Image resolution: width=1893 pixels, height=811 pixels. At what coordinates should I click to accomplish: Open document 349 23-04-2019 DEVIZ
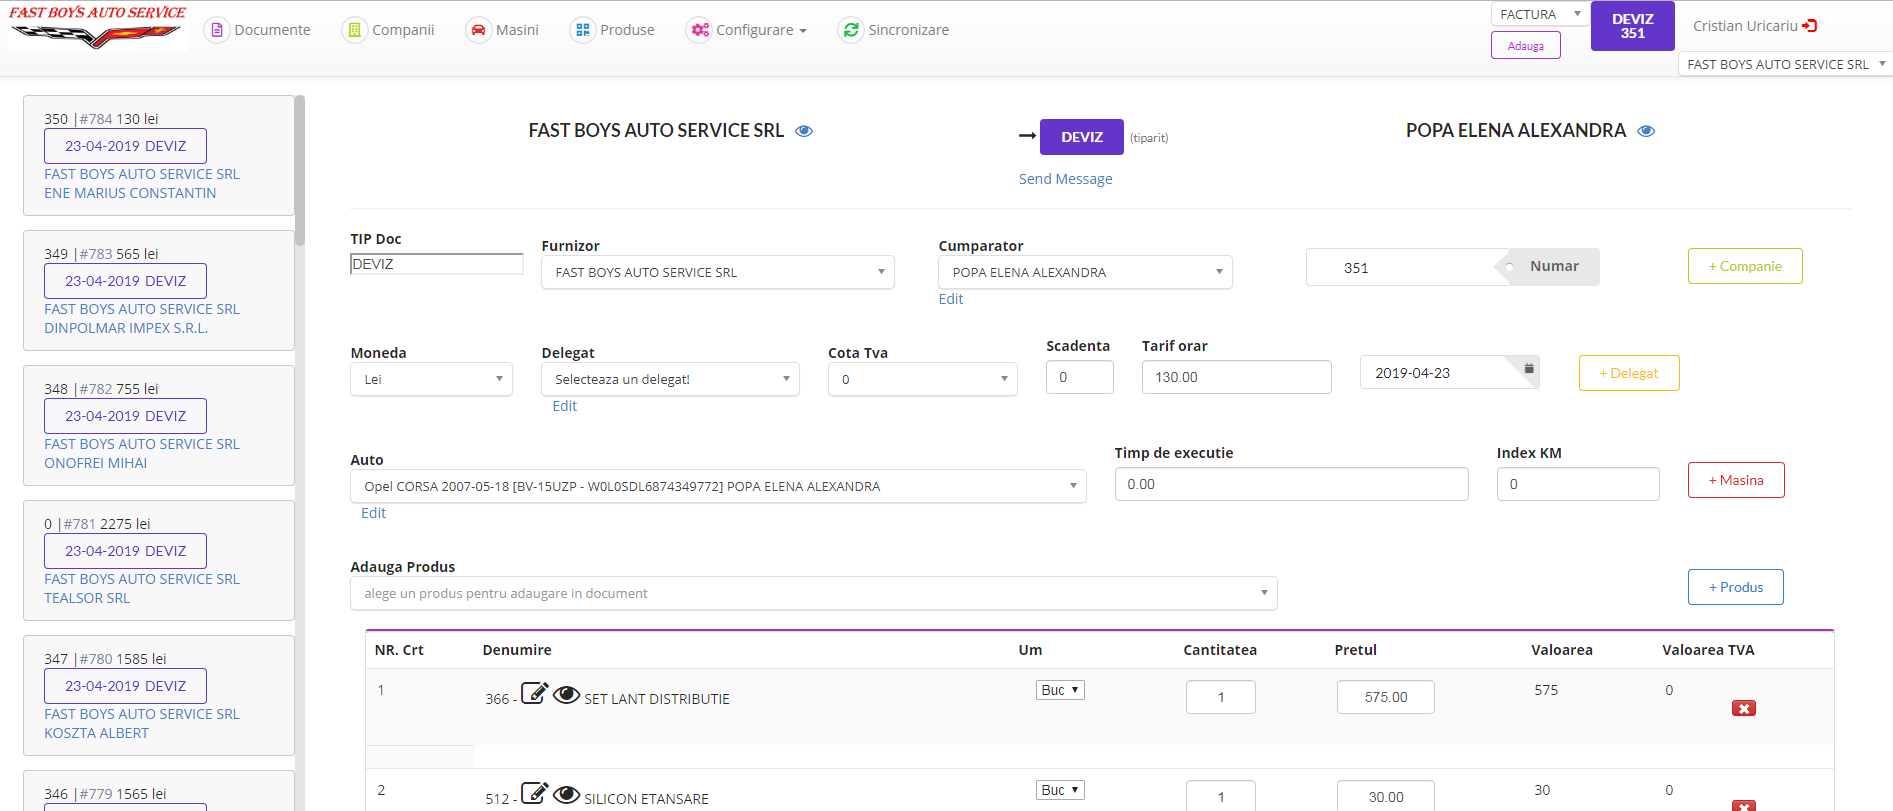coord(126,281)
